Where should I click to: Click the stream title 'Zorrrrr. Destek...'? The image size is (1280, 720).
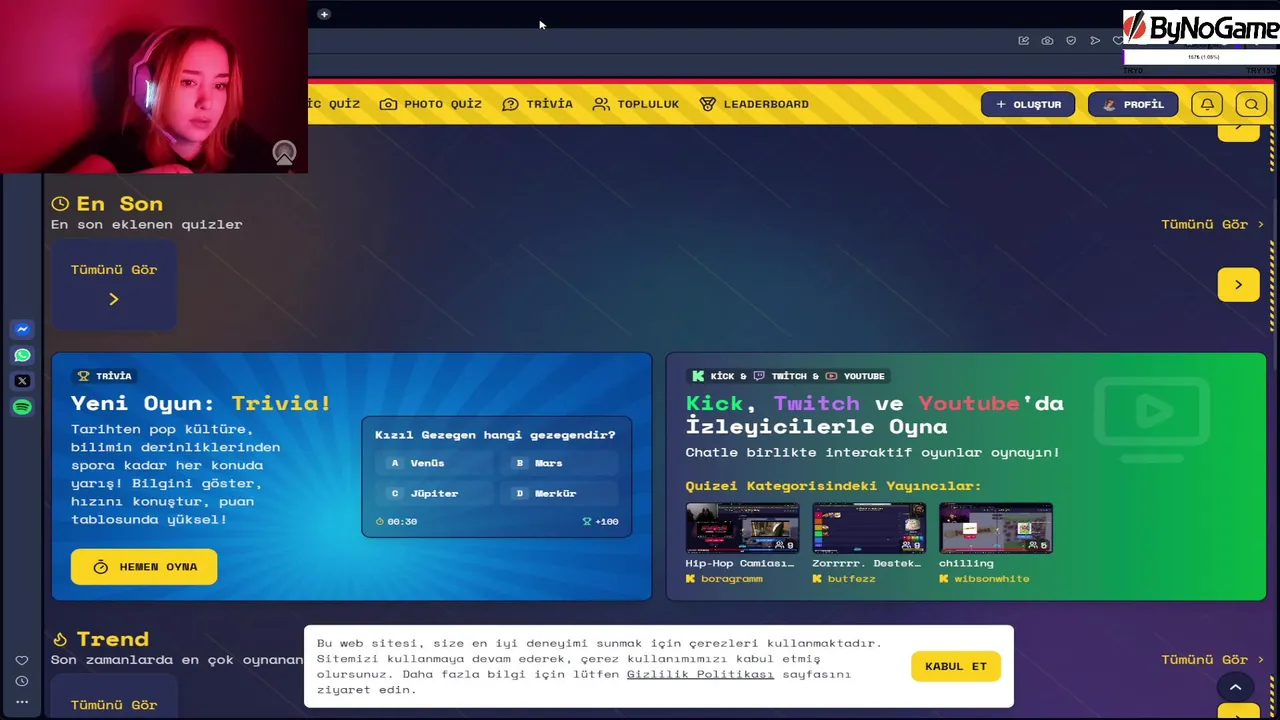[867, 563]
